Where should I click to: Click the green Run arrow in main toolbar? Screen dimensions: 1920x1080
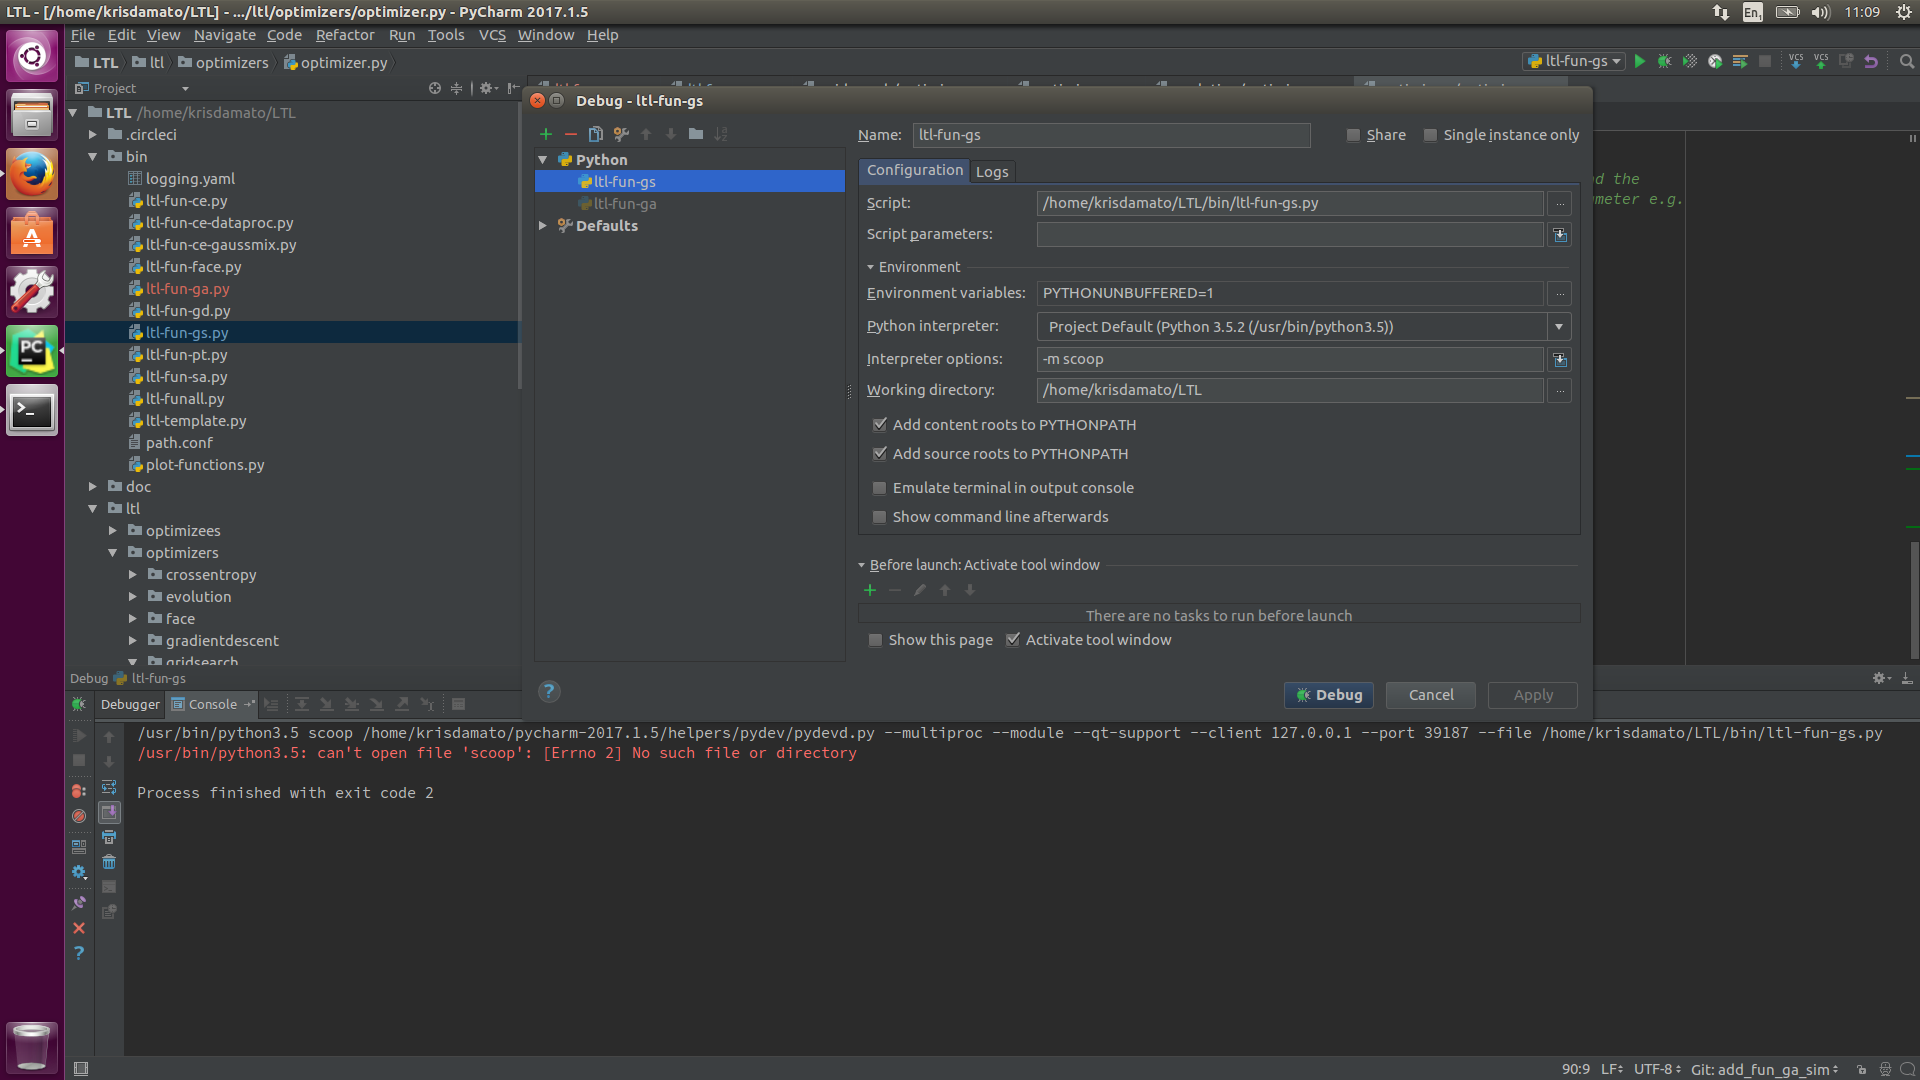pos(1639,61)
